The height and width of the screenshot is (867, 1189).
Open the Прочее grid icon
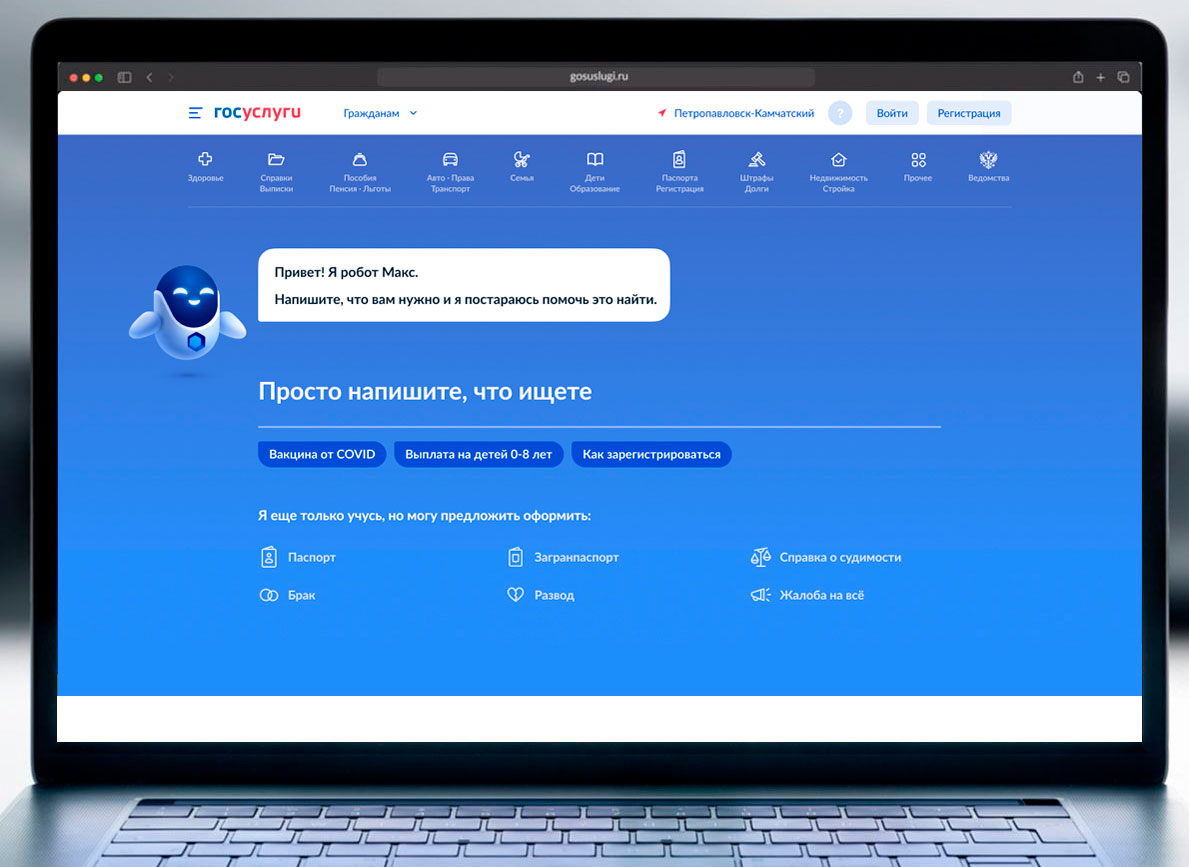pyautogui.click(x=918, y=159)
